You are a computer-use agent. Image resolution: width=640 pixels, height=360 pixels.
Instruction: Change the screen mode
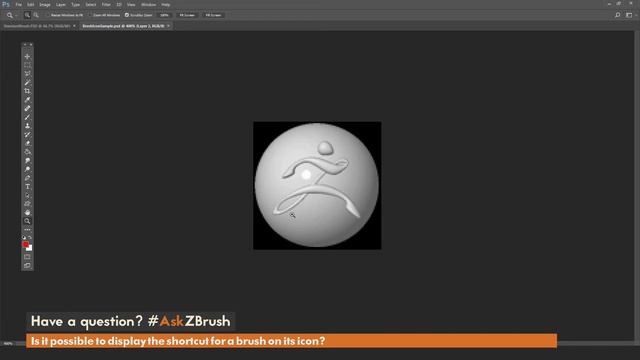click(27, 265)
